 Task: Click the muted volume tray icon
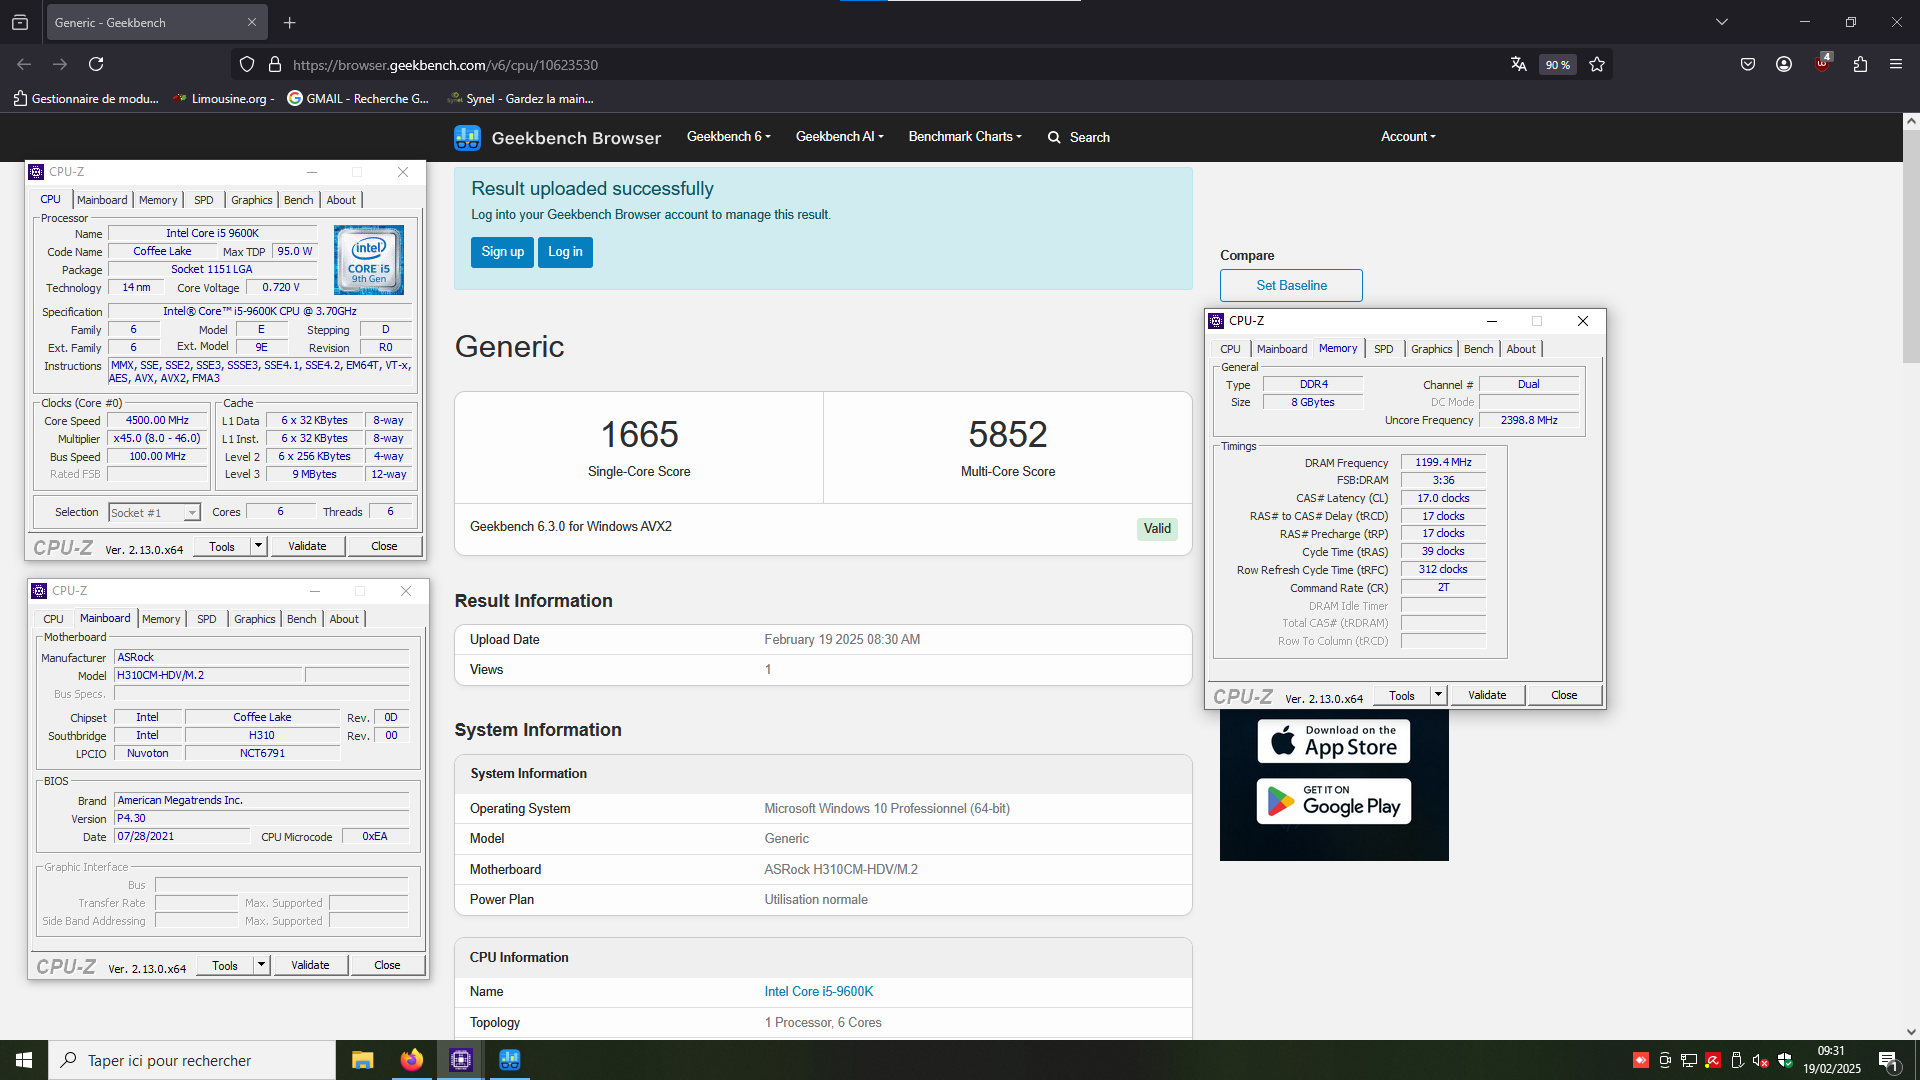[x=1761, y=1060]
